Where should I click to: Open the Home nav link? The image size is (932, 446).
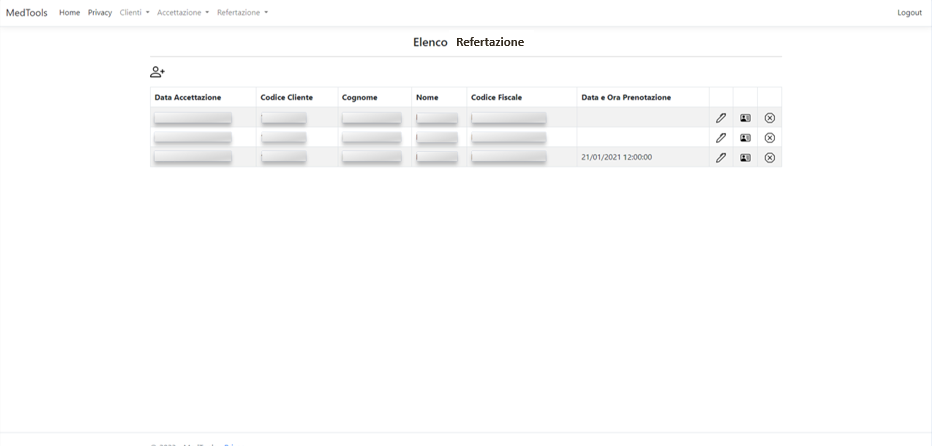coord(70,12)
